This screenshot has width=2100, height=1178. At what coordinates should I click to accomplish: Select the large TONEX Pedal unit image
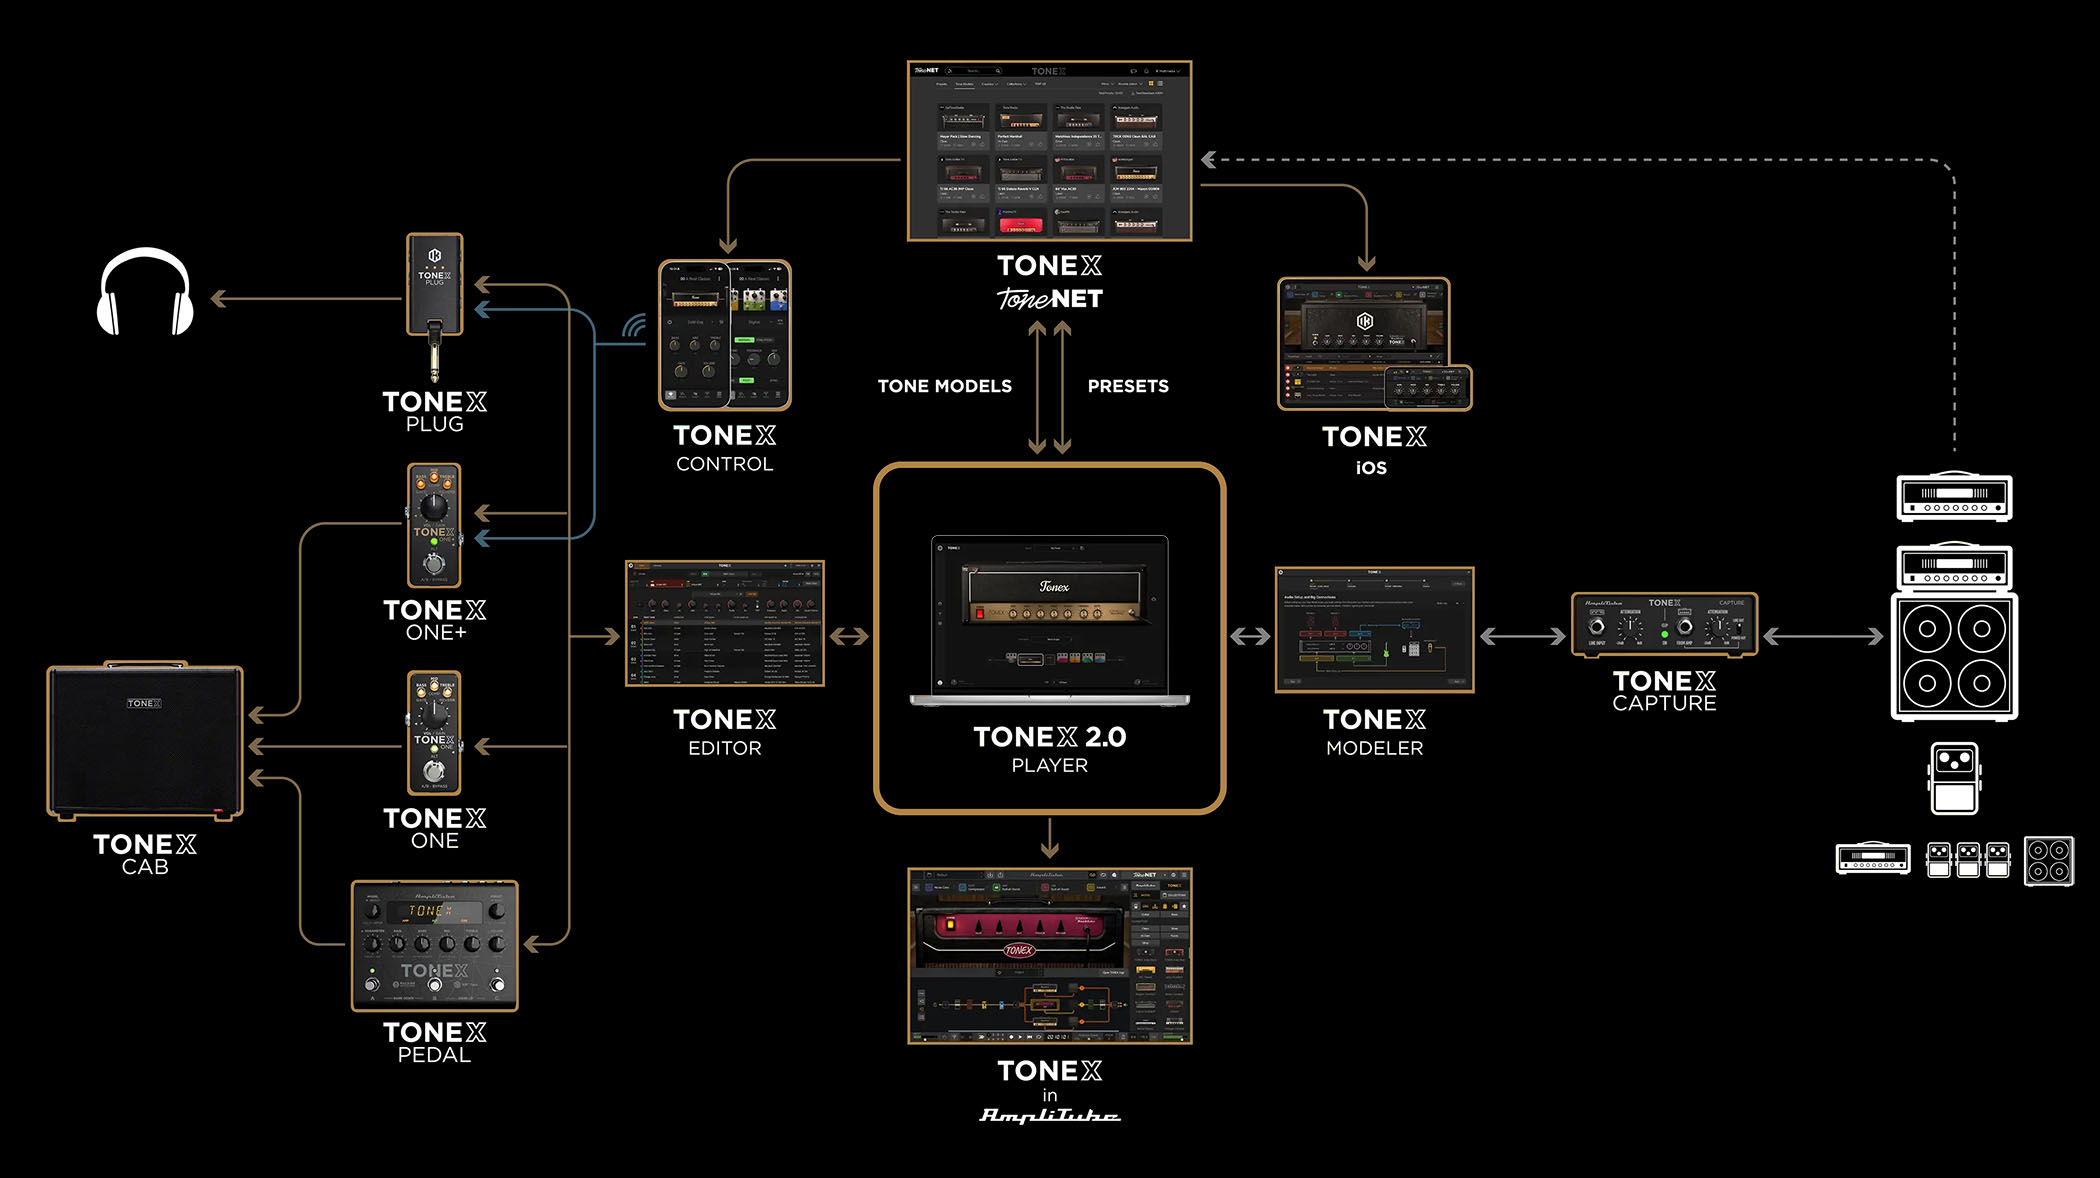coord(434,946)
